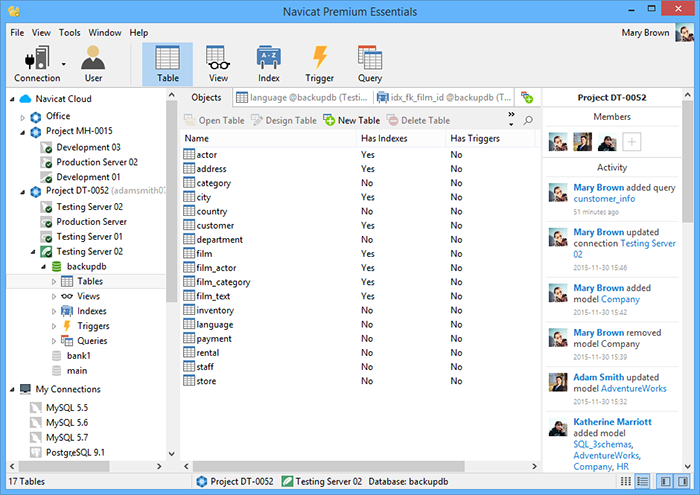
Task: Toggle right pane visibility in status bar
Action: click(682, 481)
